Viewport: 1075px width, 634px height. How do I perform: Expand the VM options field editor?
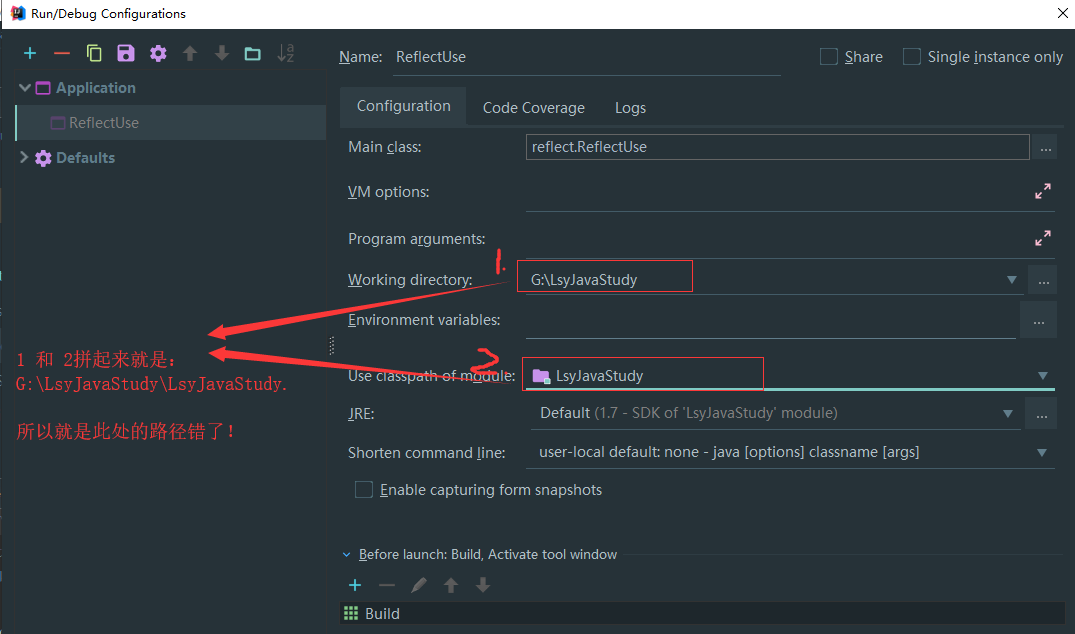coord(1043,191)
